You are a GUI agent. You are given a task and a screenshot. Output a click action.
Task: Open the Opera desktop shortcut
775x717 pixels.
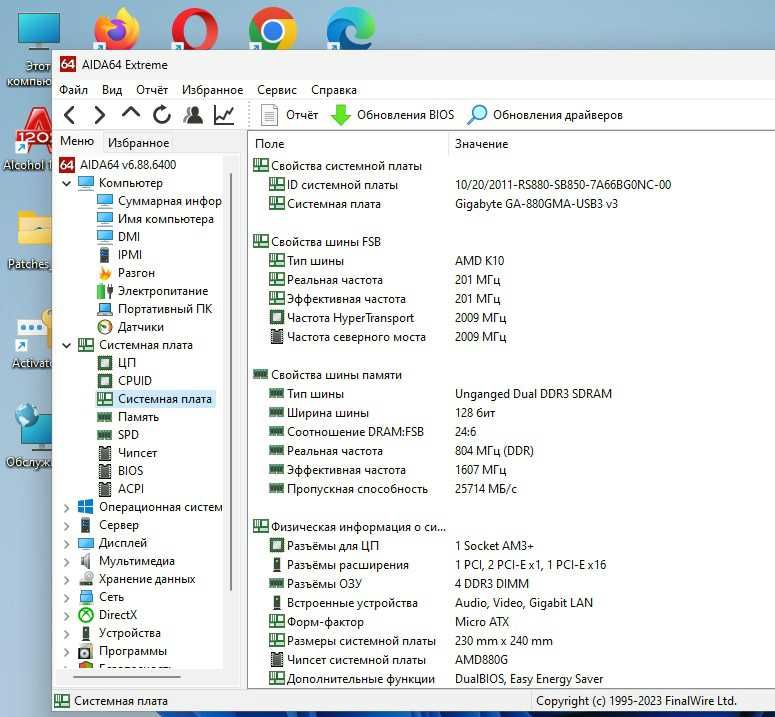[x=195, y=28]
